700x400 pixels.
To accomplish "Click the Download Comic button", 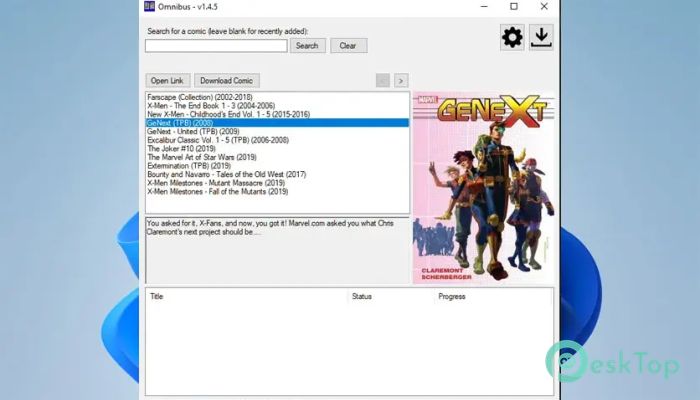I will coord(227,80).
